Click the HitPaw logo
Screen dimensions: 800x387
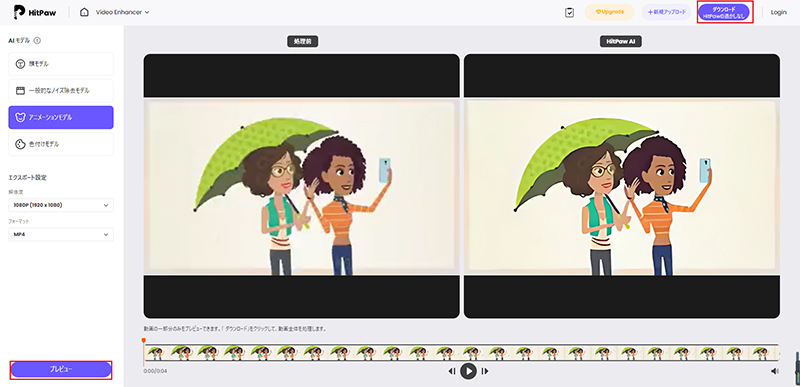35,12
